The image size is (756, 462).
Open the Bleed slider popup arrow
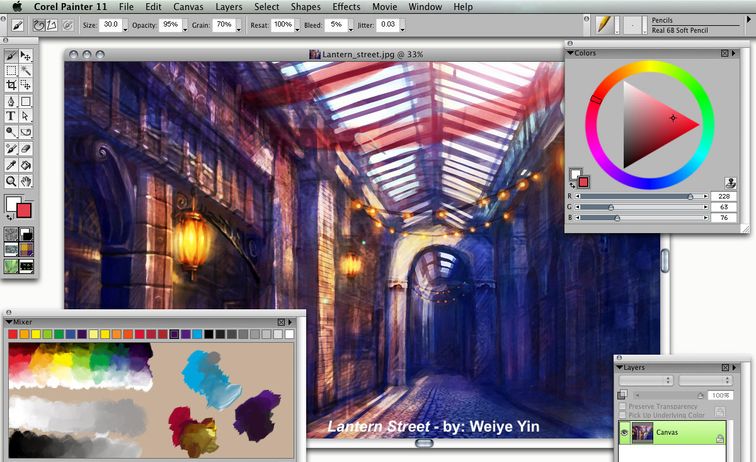pyautogui.click(x=350, y=28)
